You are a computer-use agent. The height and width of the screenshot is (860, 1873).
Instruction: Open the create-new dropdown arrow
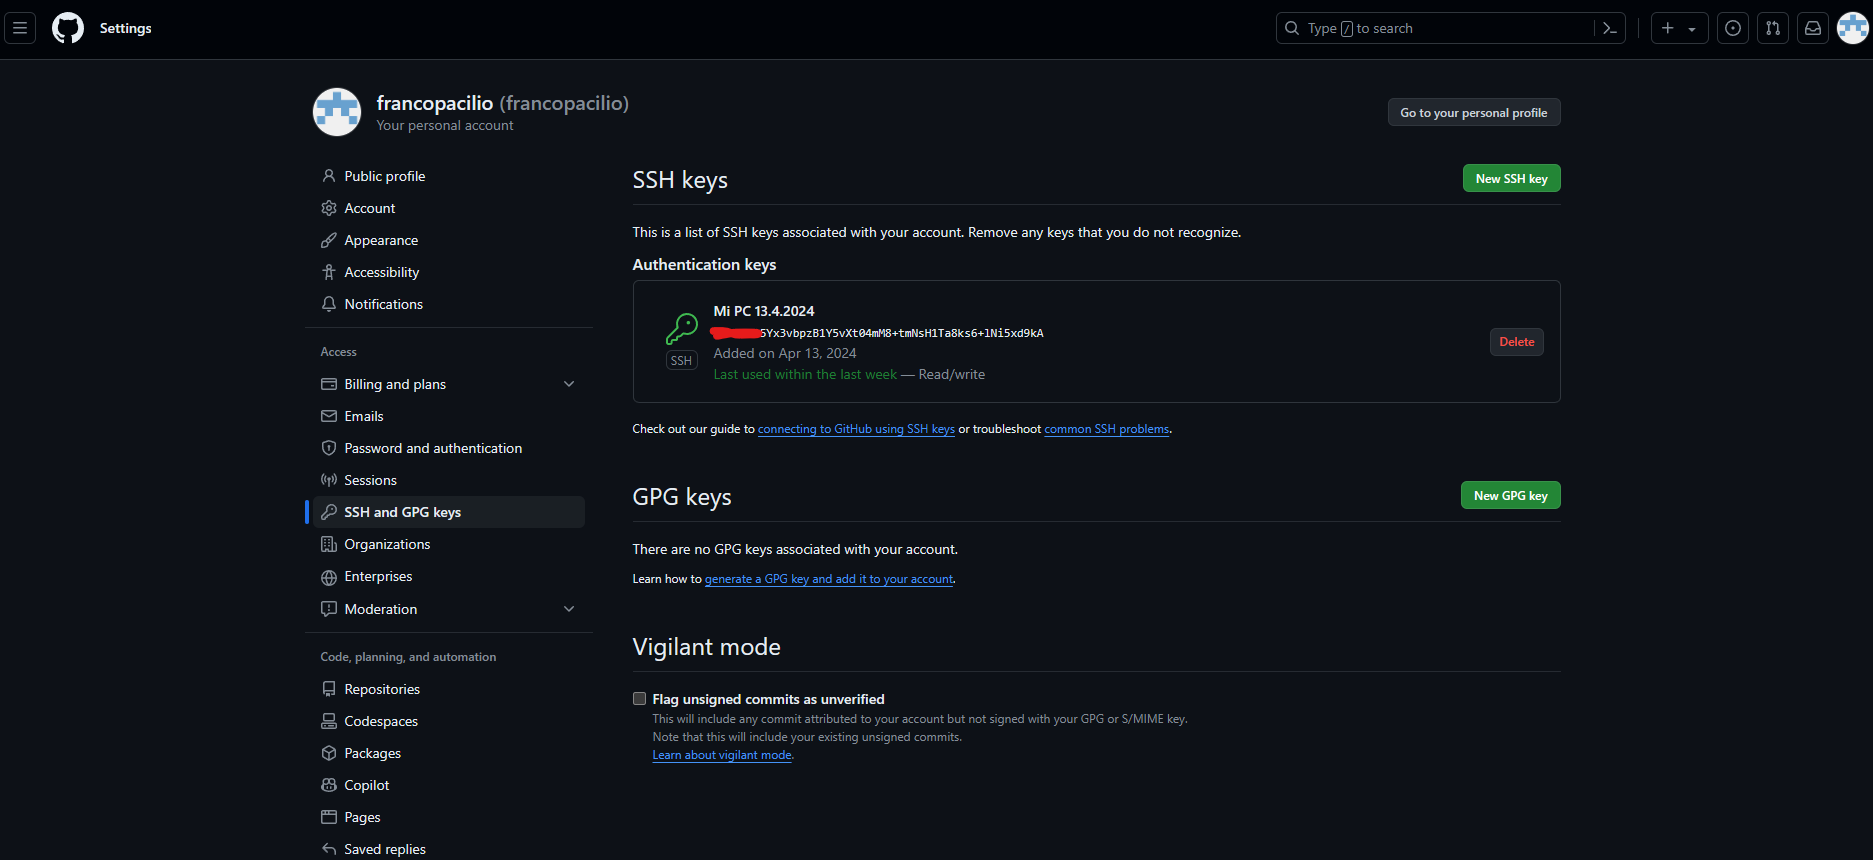tap(1692, 29)
